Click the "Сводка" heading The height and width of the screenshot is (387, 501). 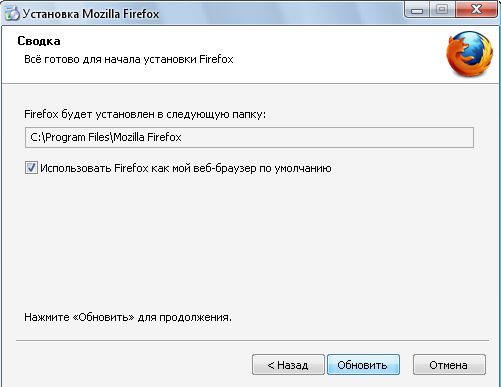39,41
